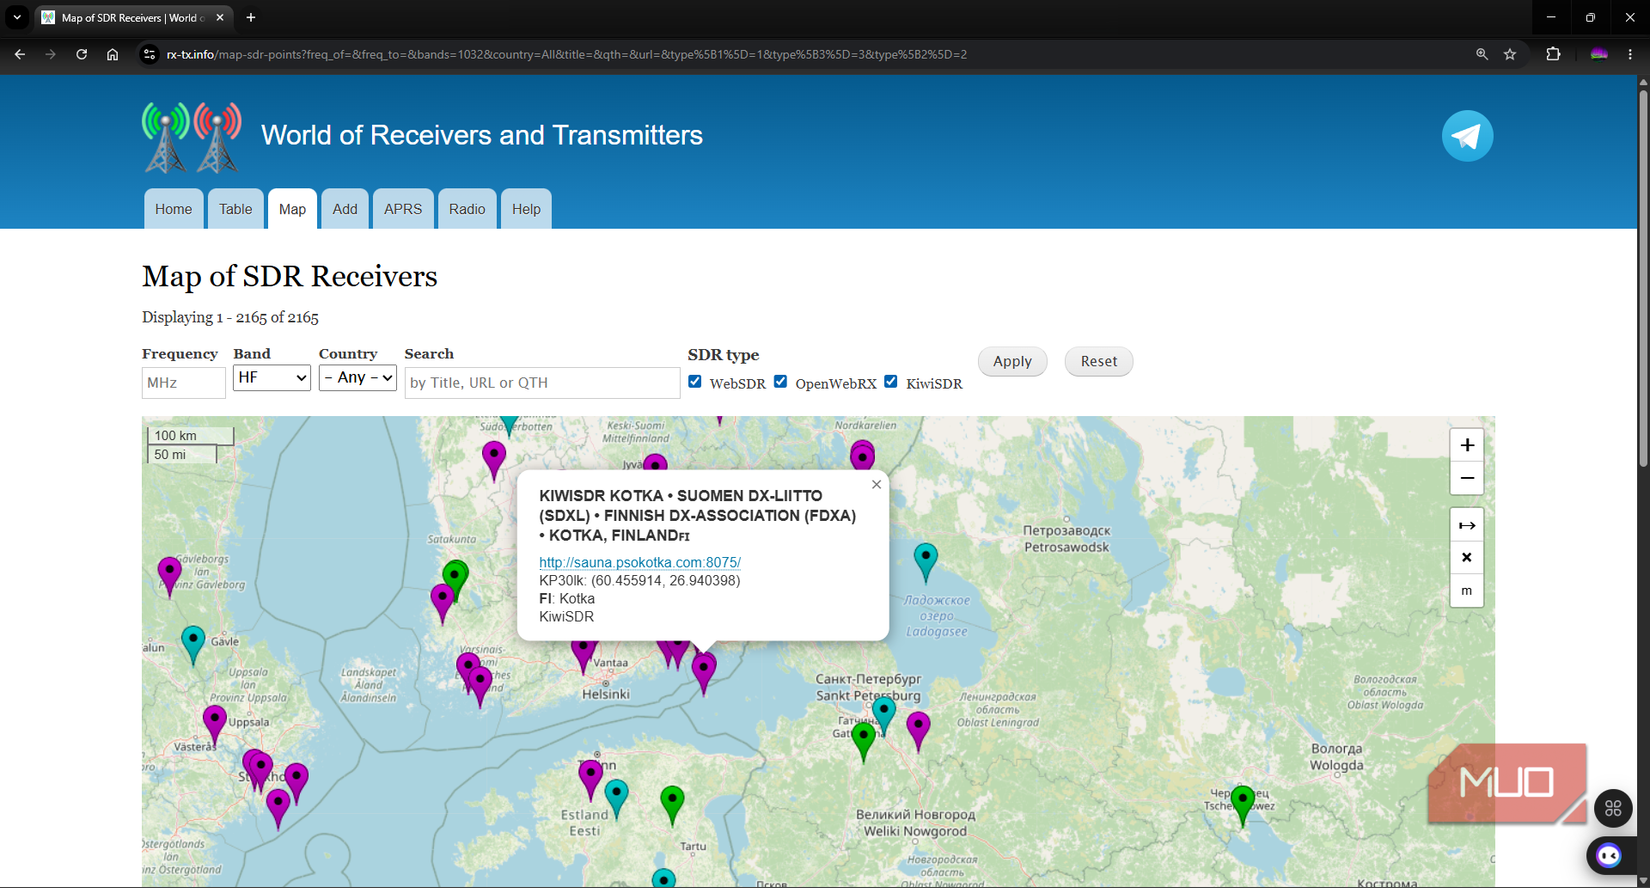Switch to the Home tab
The image size is (1650, 888).
tap(174, 209)
